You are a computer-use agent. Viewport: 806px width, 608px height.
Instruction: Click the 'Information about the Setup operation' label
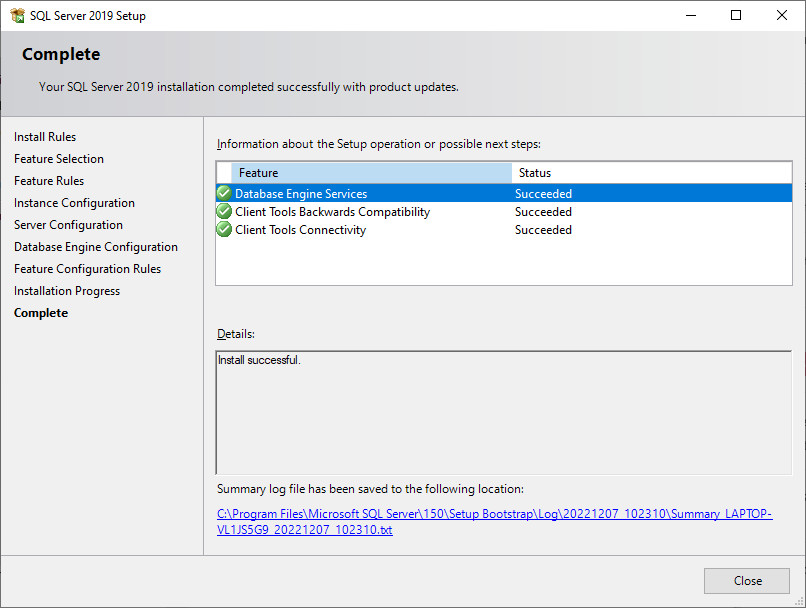[x=379, y=144]
